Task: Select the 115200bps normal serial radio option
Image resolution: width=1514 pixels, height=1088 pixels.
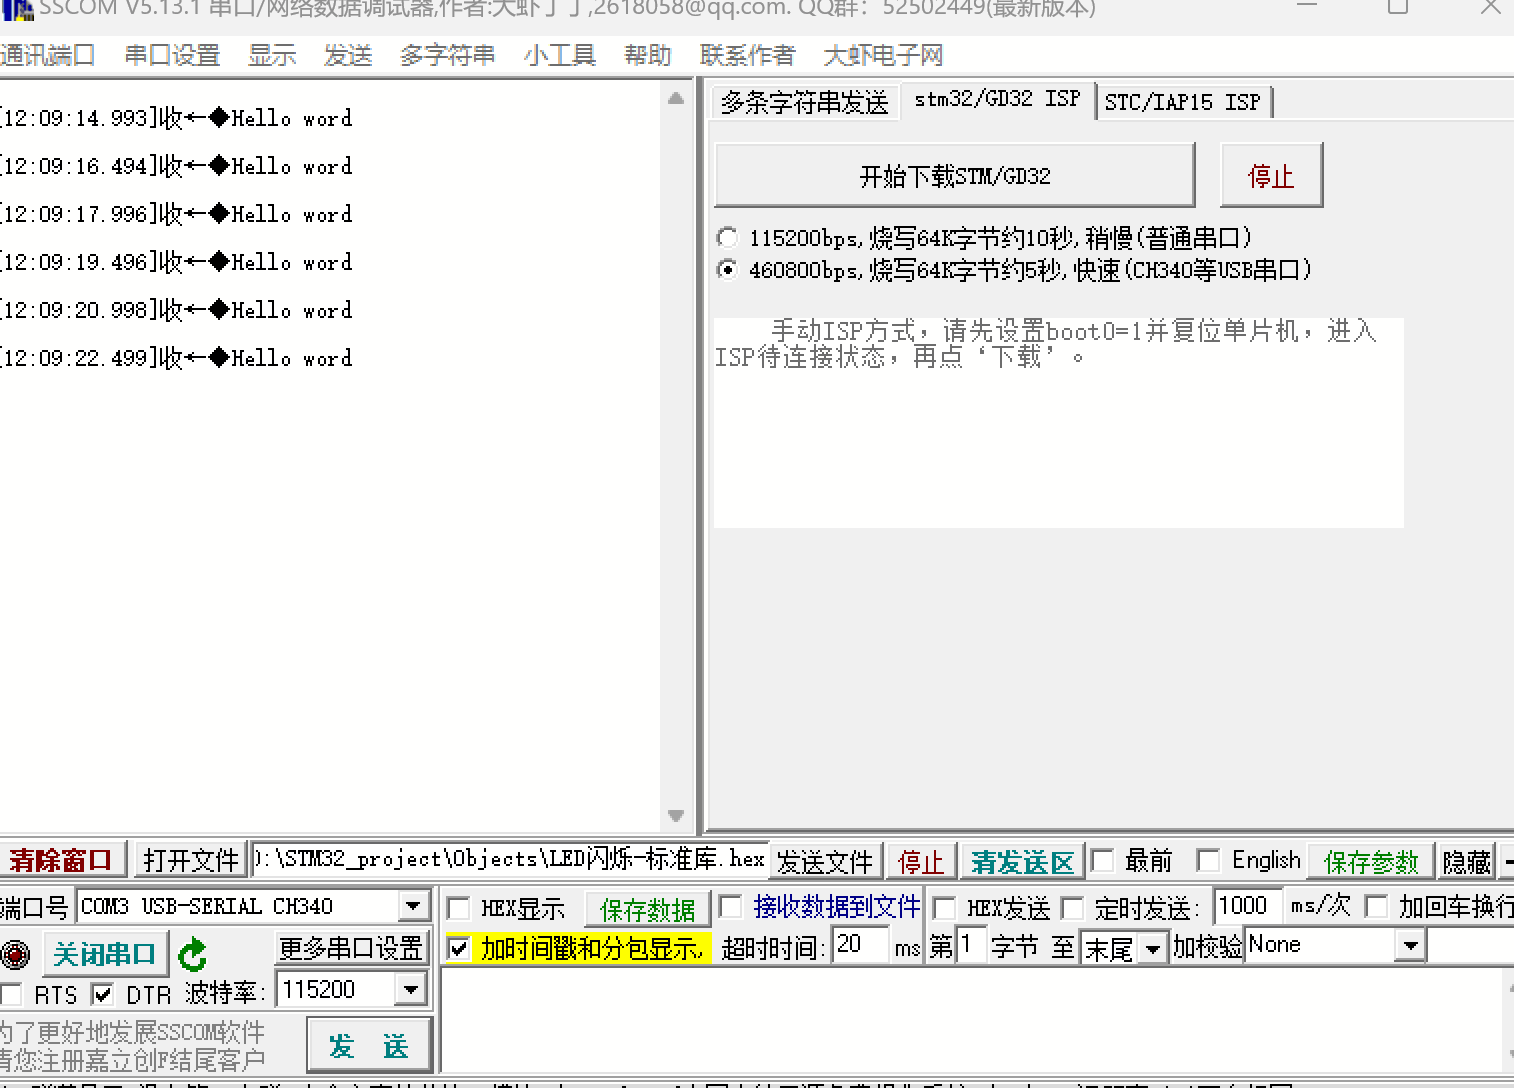Action: pos(727,238)
